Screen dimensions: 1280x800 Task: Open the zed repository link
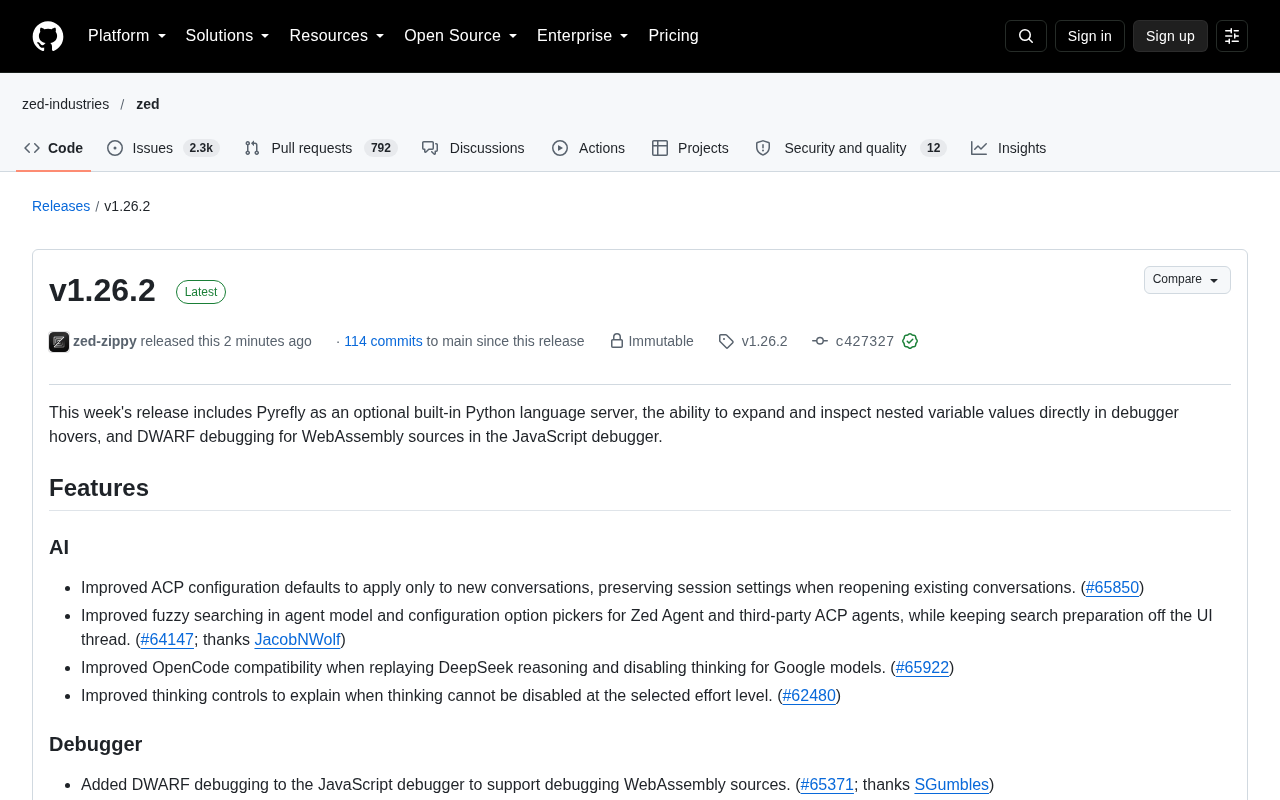click(x=148, y=104)
